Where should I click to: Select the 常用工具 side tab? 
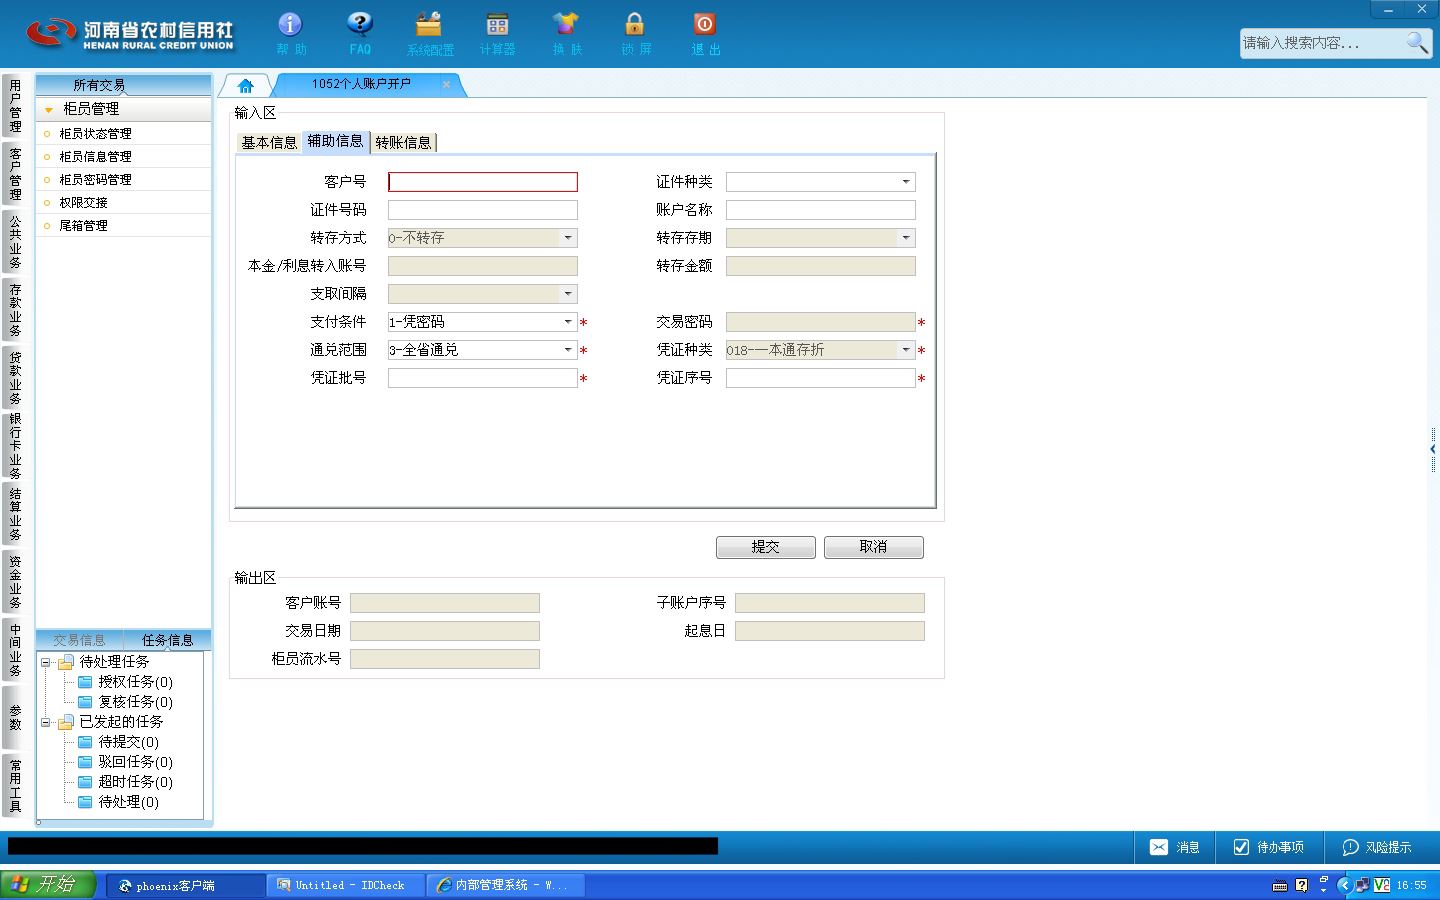tap(14, 785)
